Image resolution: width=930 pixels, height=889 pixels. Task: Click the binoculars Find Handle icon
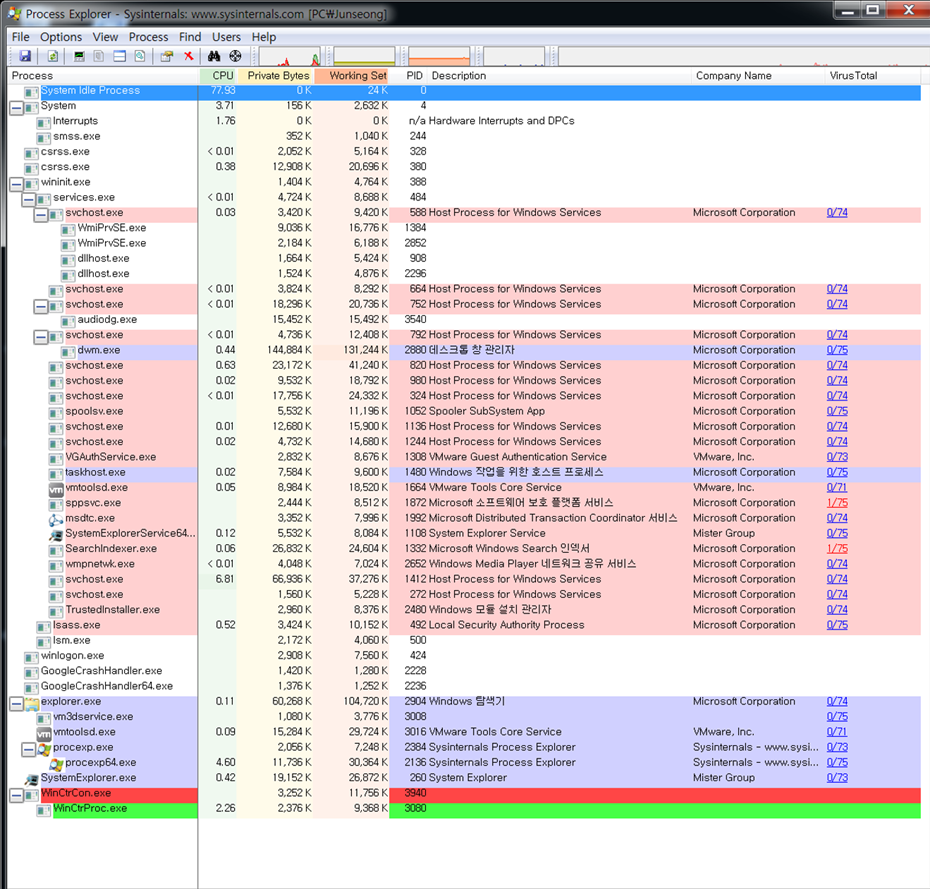214,56
